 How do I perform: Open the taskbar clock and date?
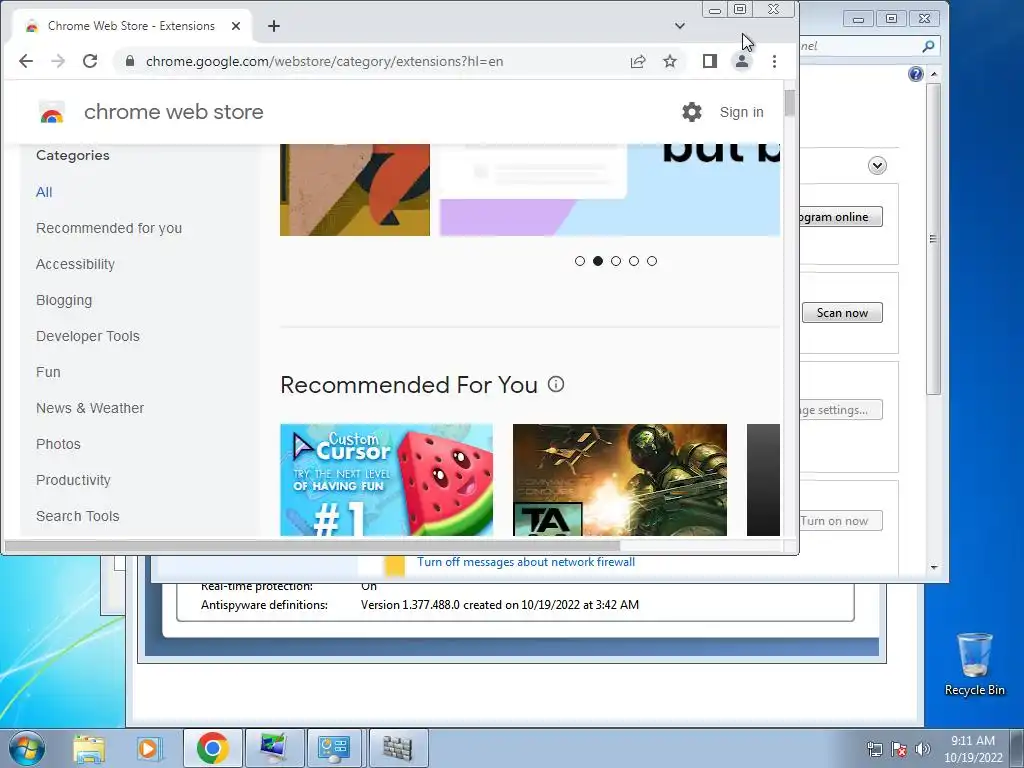point(972,749)
